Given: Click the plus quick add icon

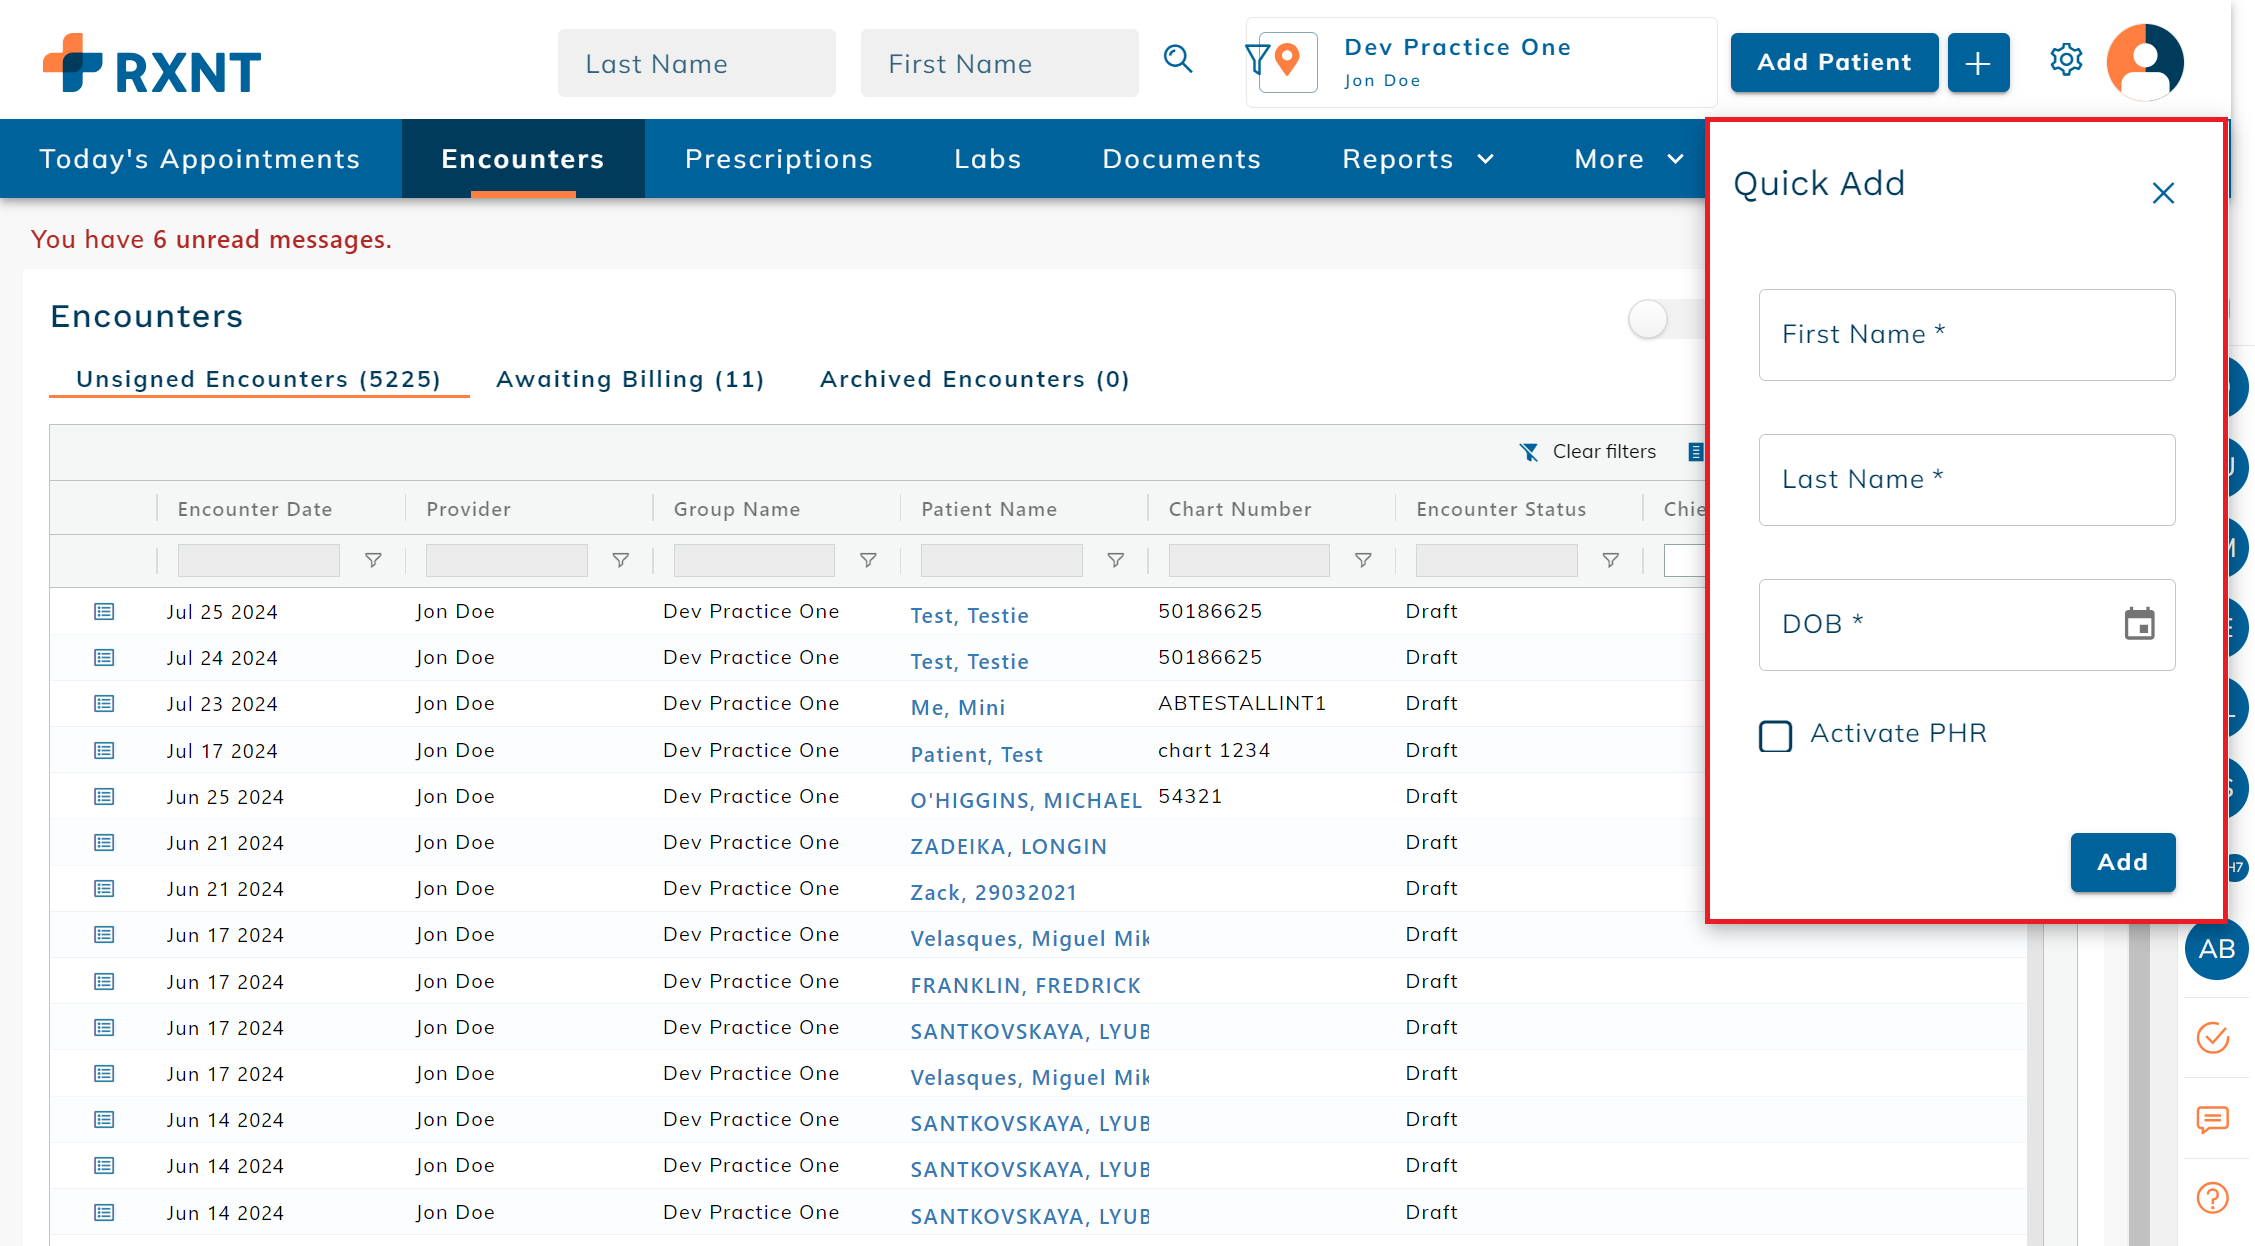Looking at the screenshot, I should point(1977,63).
